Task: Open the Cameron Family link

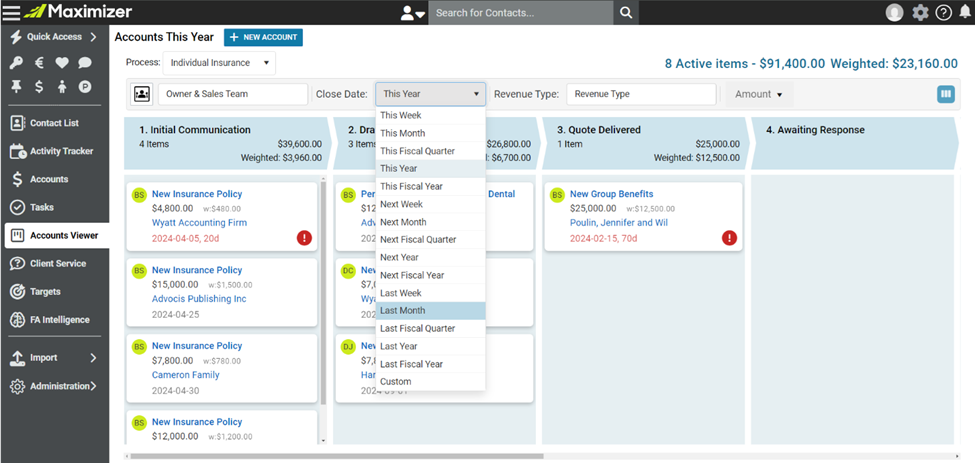Action: pyautogui.click(x=185, y=375)
